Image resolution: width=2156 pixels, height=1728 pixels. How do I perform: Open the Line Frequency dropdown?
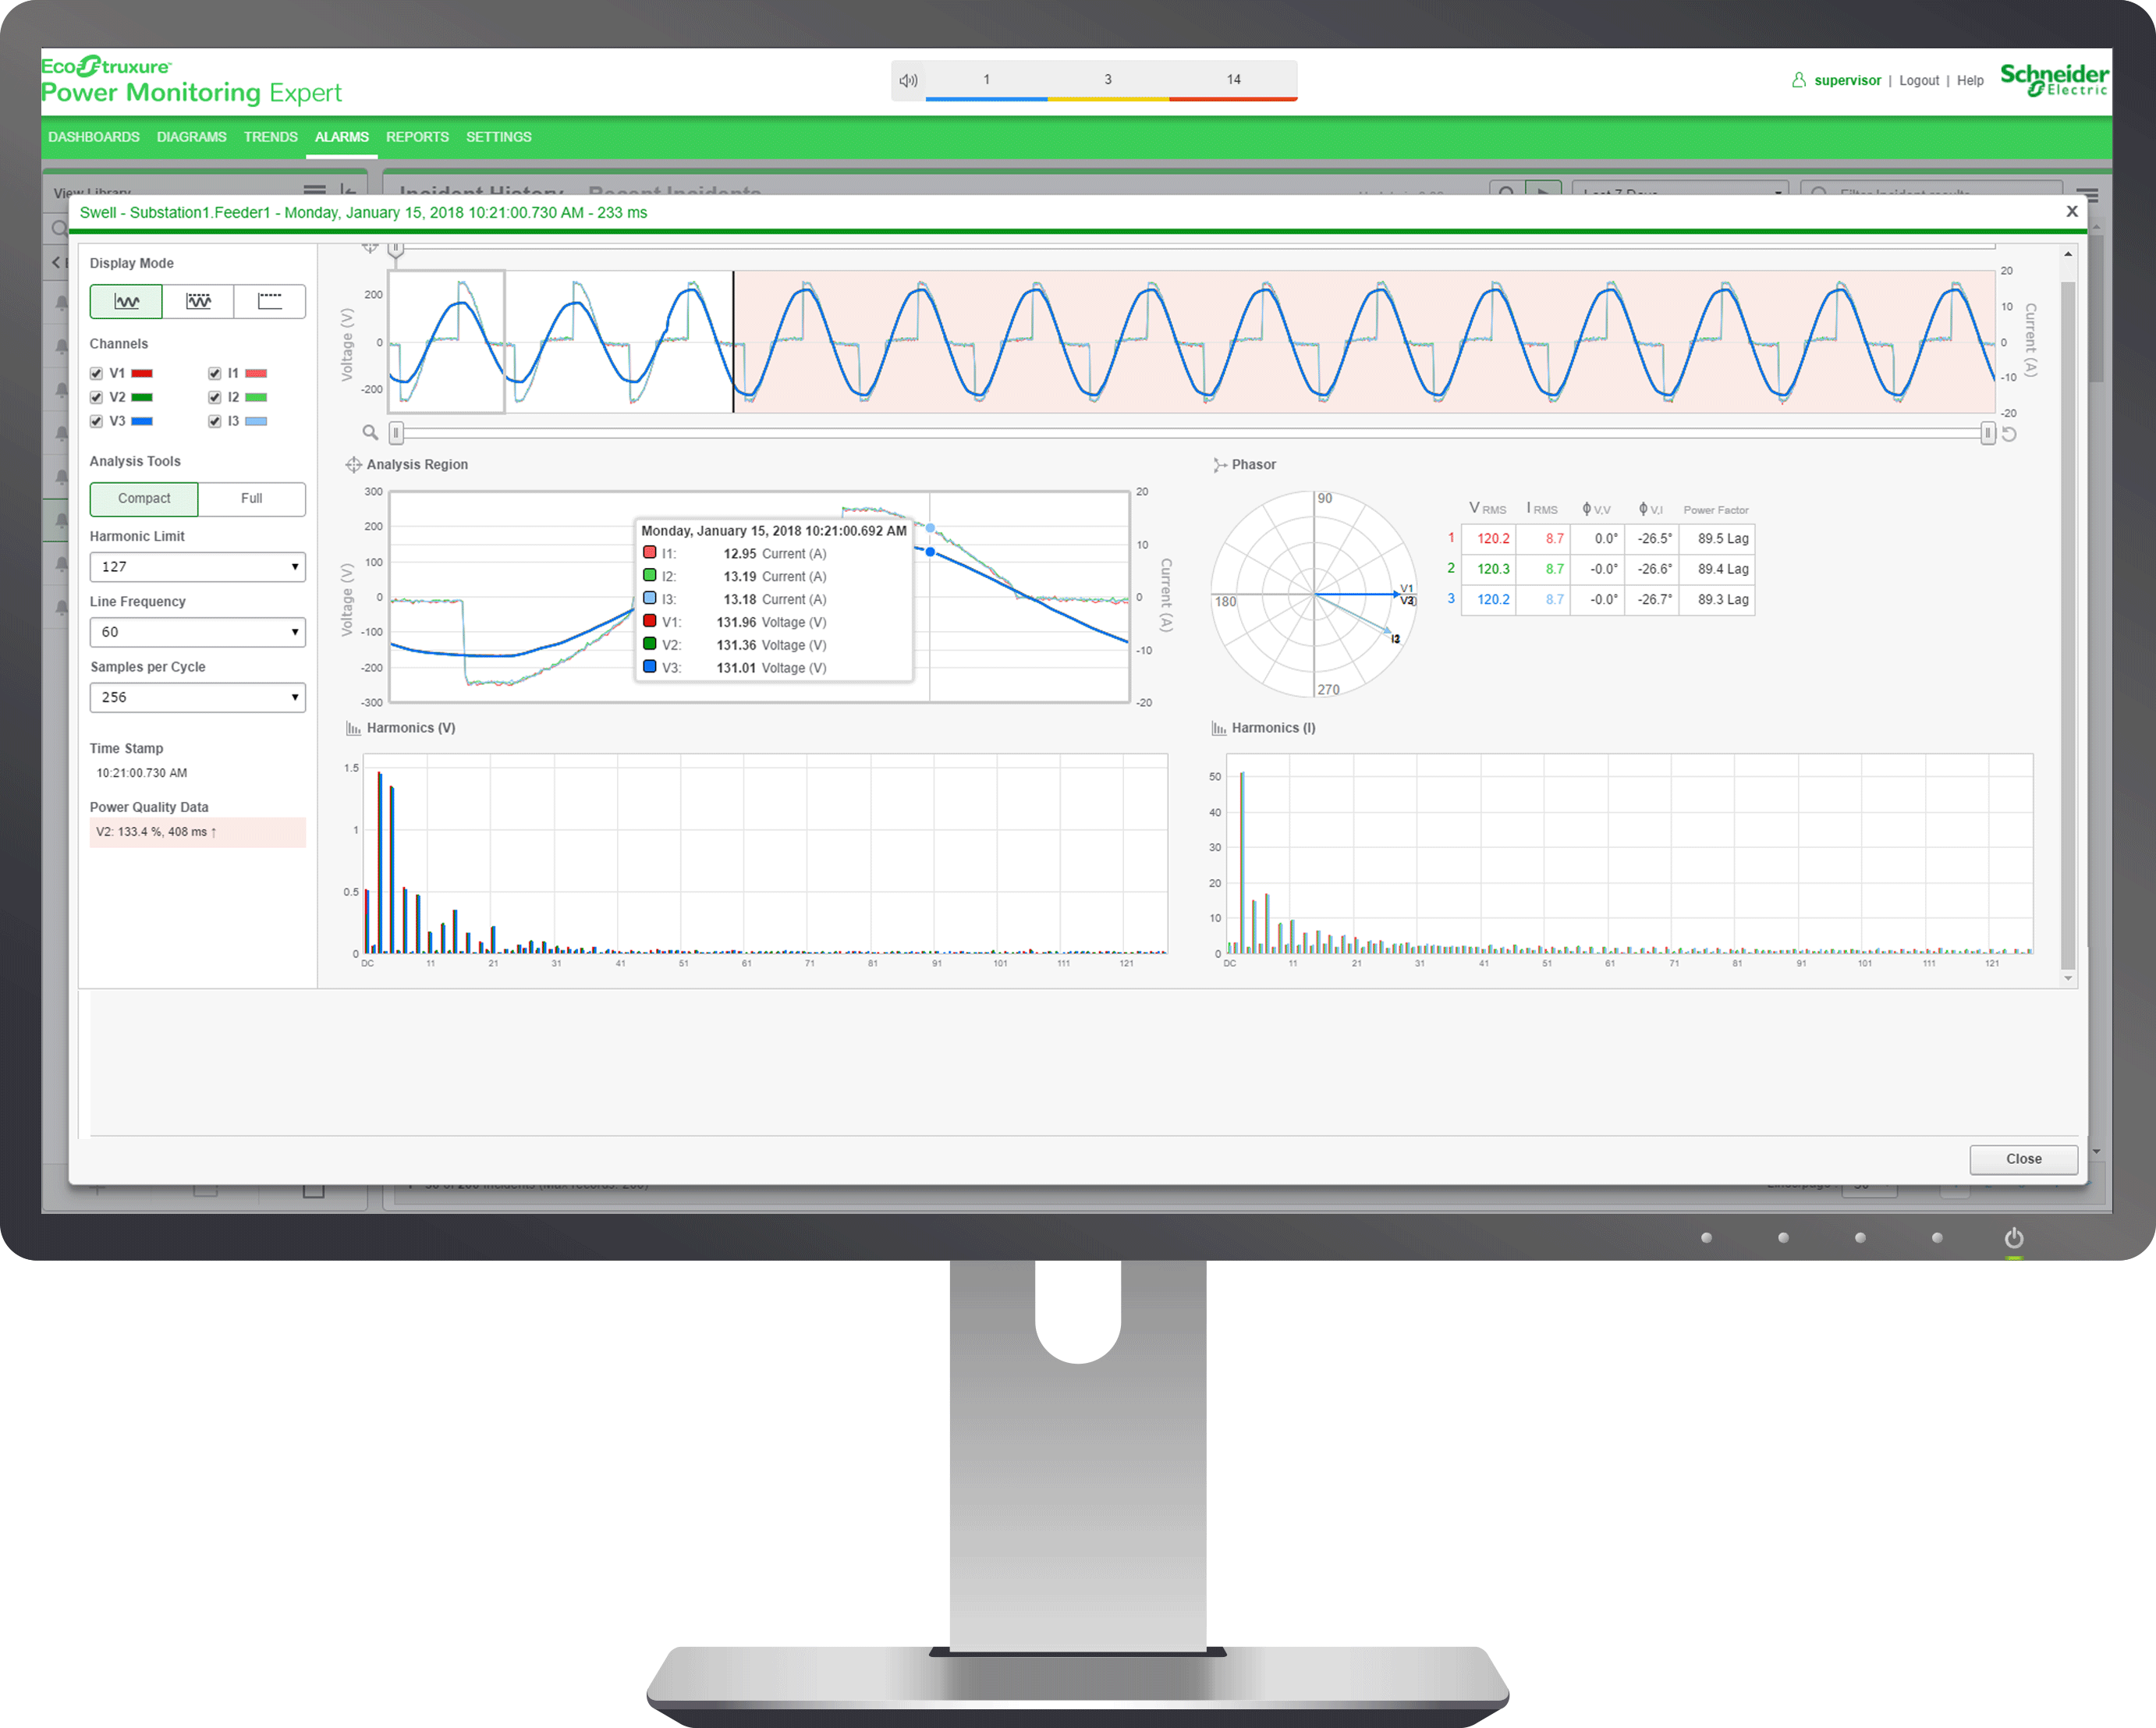[197, 632]
